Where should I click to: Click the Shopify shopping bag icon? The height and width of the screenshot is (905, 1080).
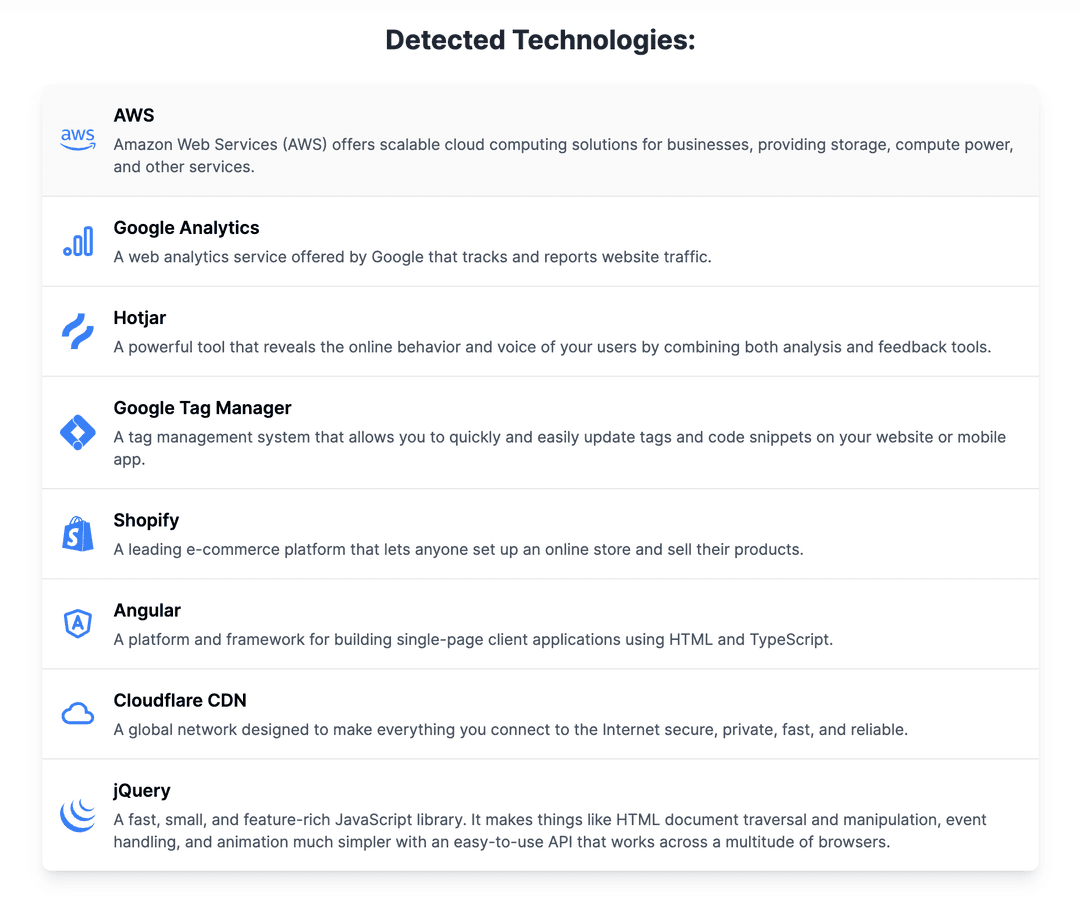78,534
